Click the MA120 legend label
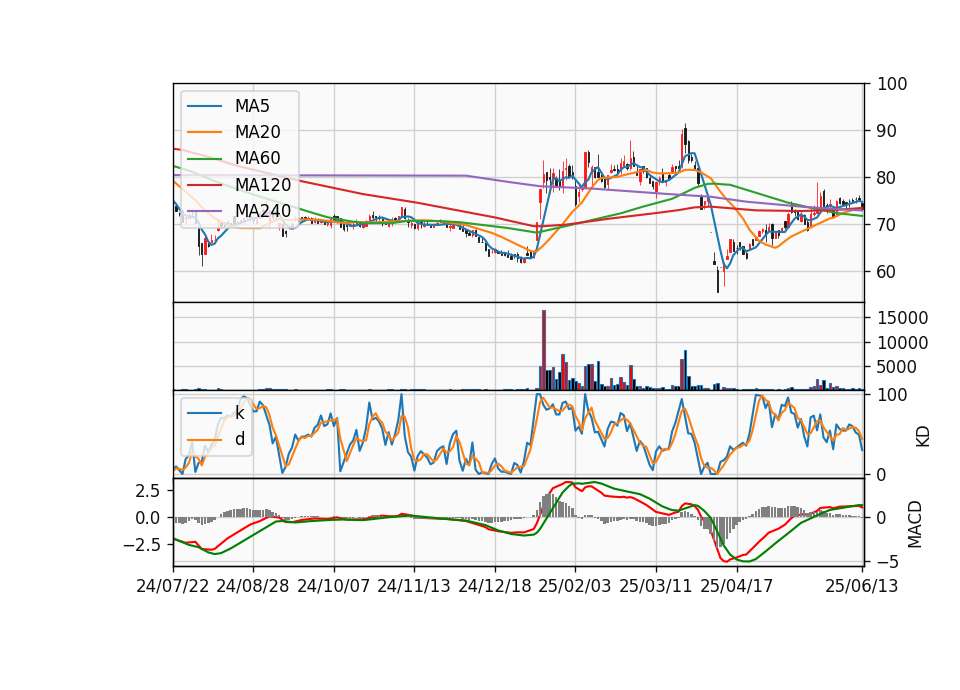Image resolution: width=960 pixels, height=690 pixels. (263, 185)
